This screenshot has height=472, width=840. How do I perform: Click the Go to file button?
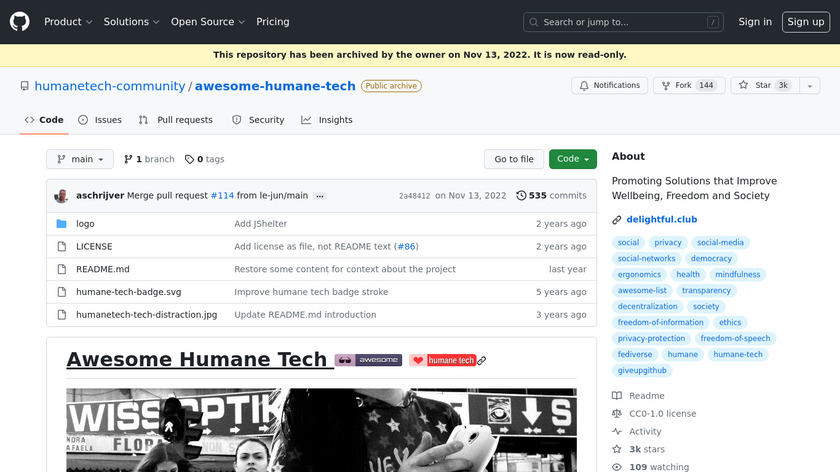(x=514, y=159)
